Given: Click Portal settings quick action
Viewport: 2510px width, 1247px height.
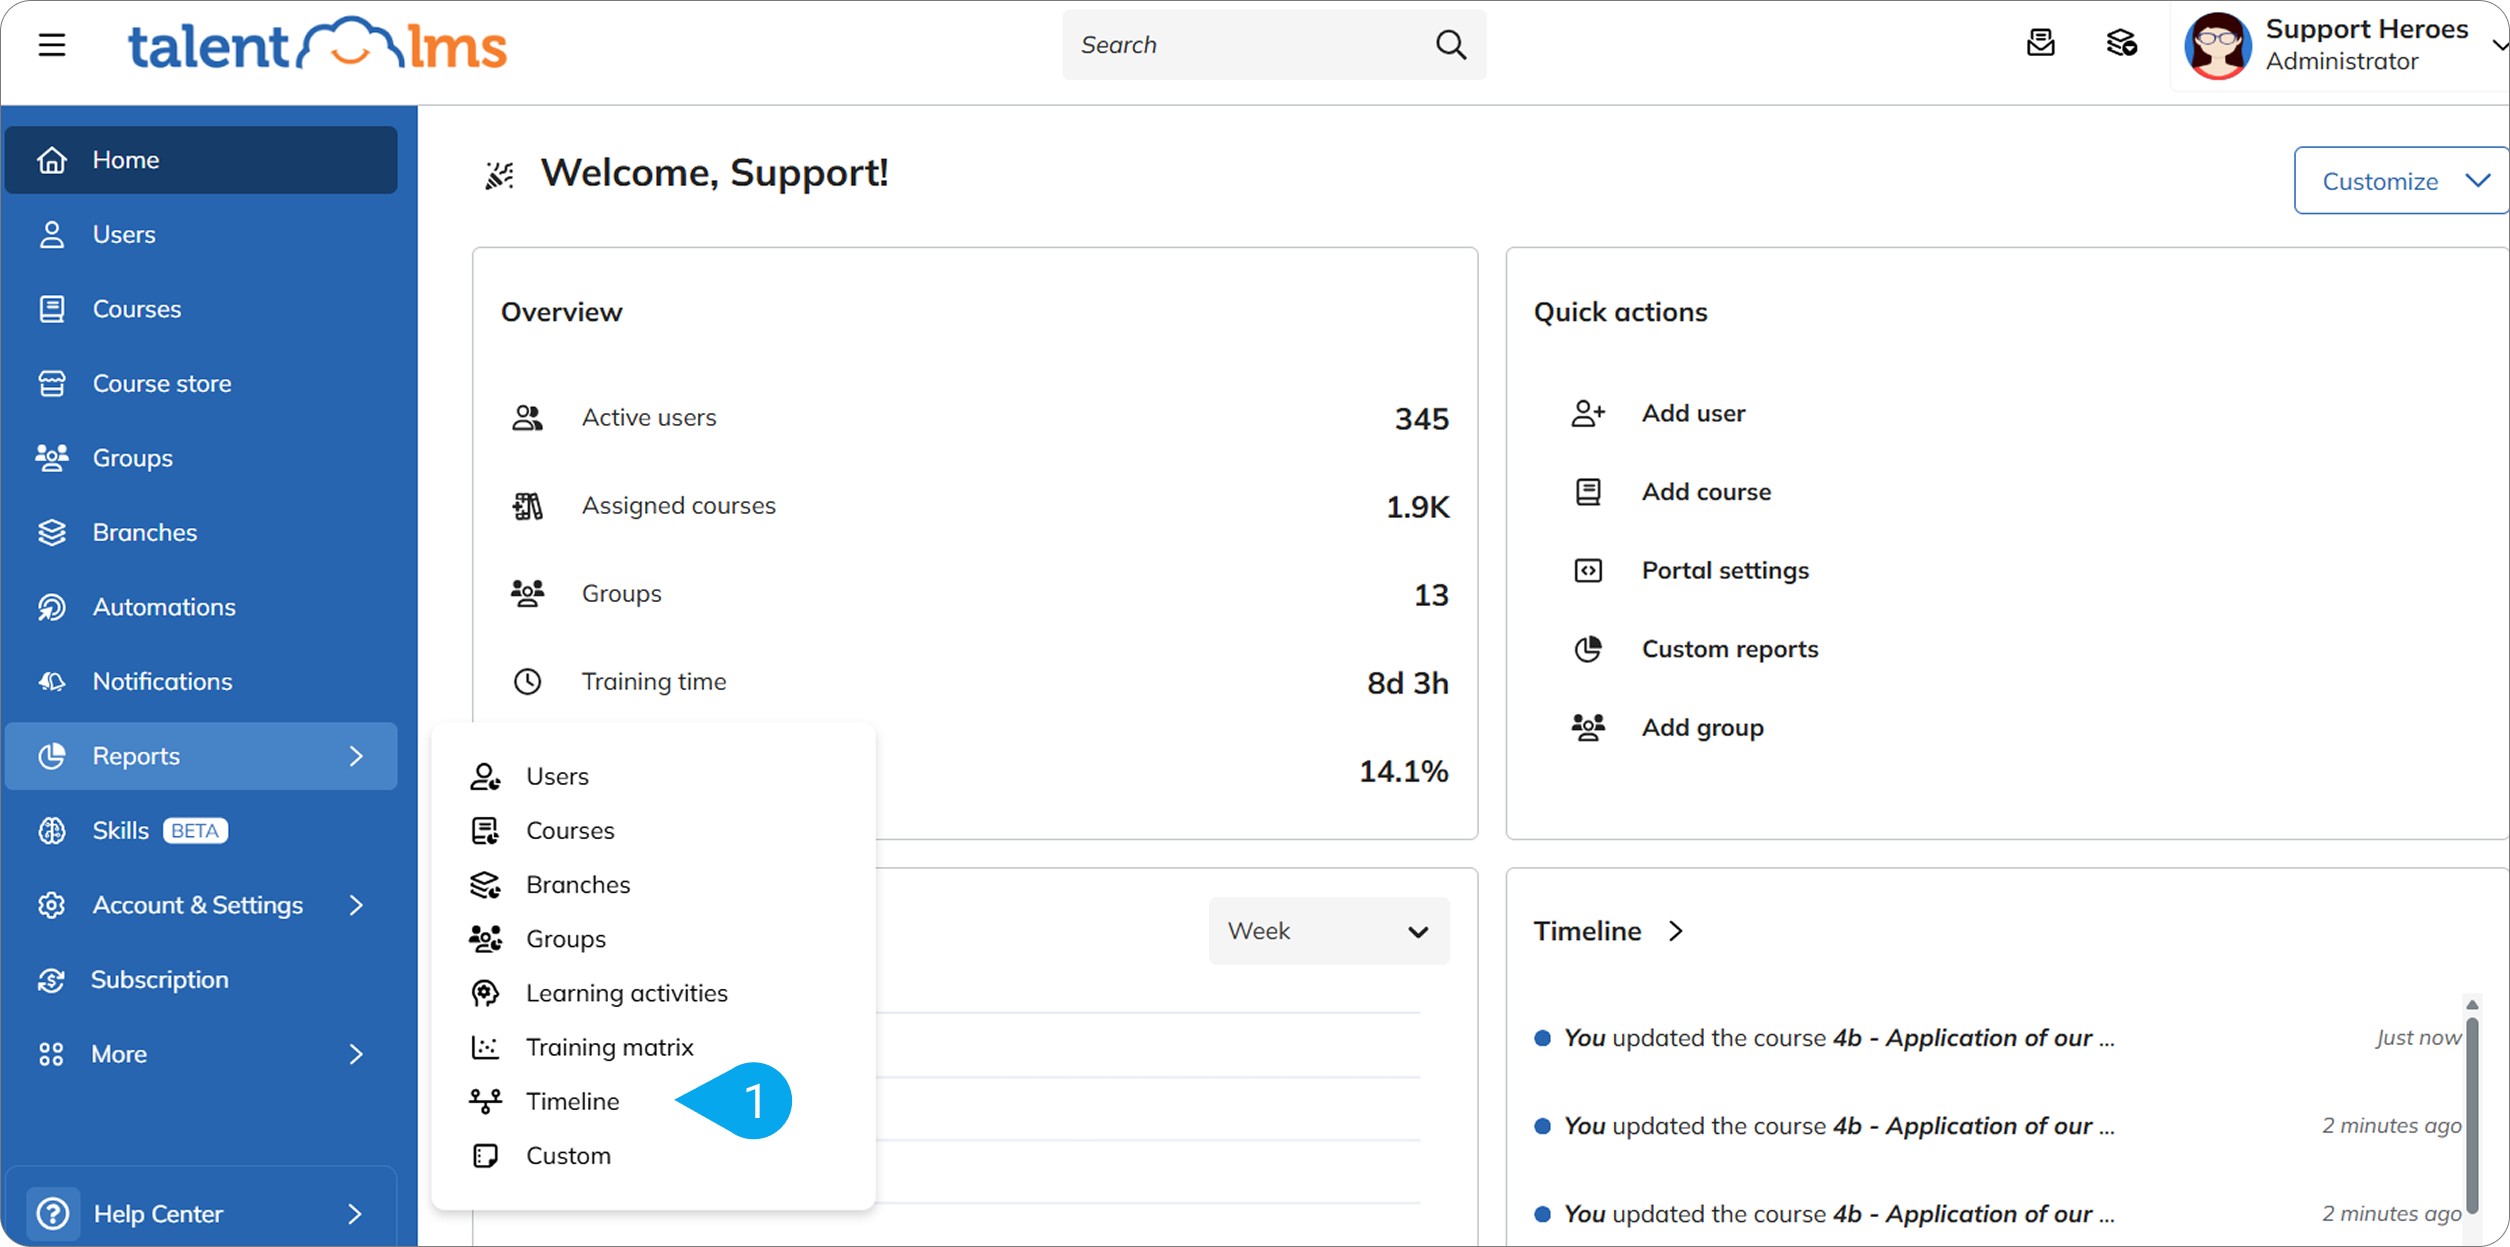Looking at the screenshot, I should [1725, 570].
